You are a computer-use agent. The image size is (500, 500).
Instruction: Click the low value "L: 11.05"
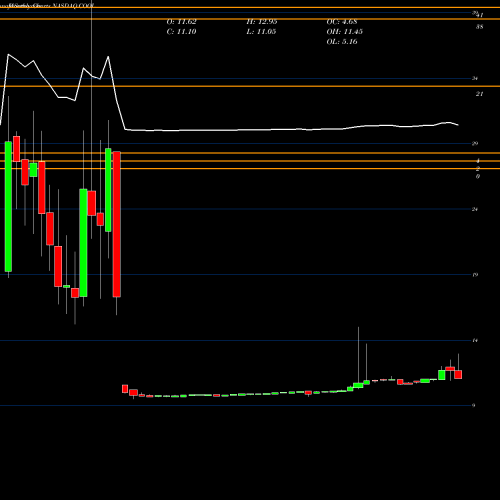(x=261, y=32)
